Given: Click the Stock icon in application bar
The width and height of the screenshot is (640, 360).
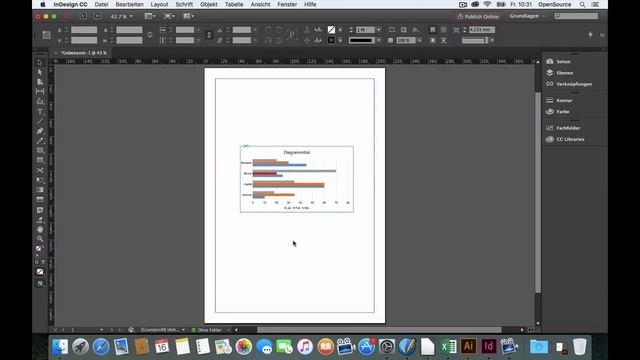Looking at the screenshot, I should pos(98,16).
